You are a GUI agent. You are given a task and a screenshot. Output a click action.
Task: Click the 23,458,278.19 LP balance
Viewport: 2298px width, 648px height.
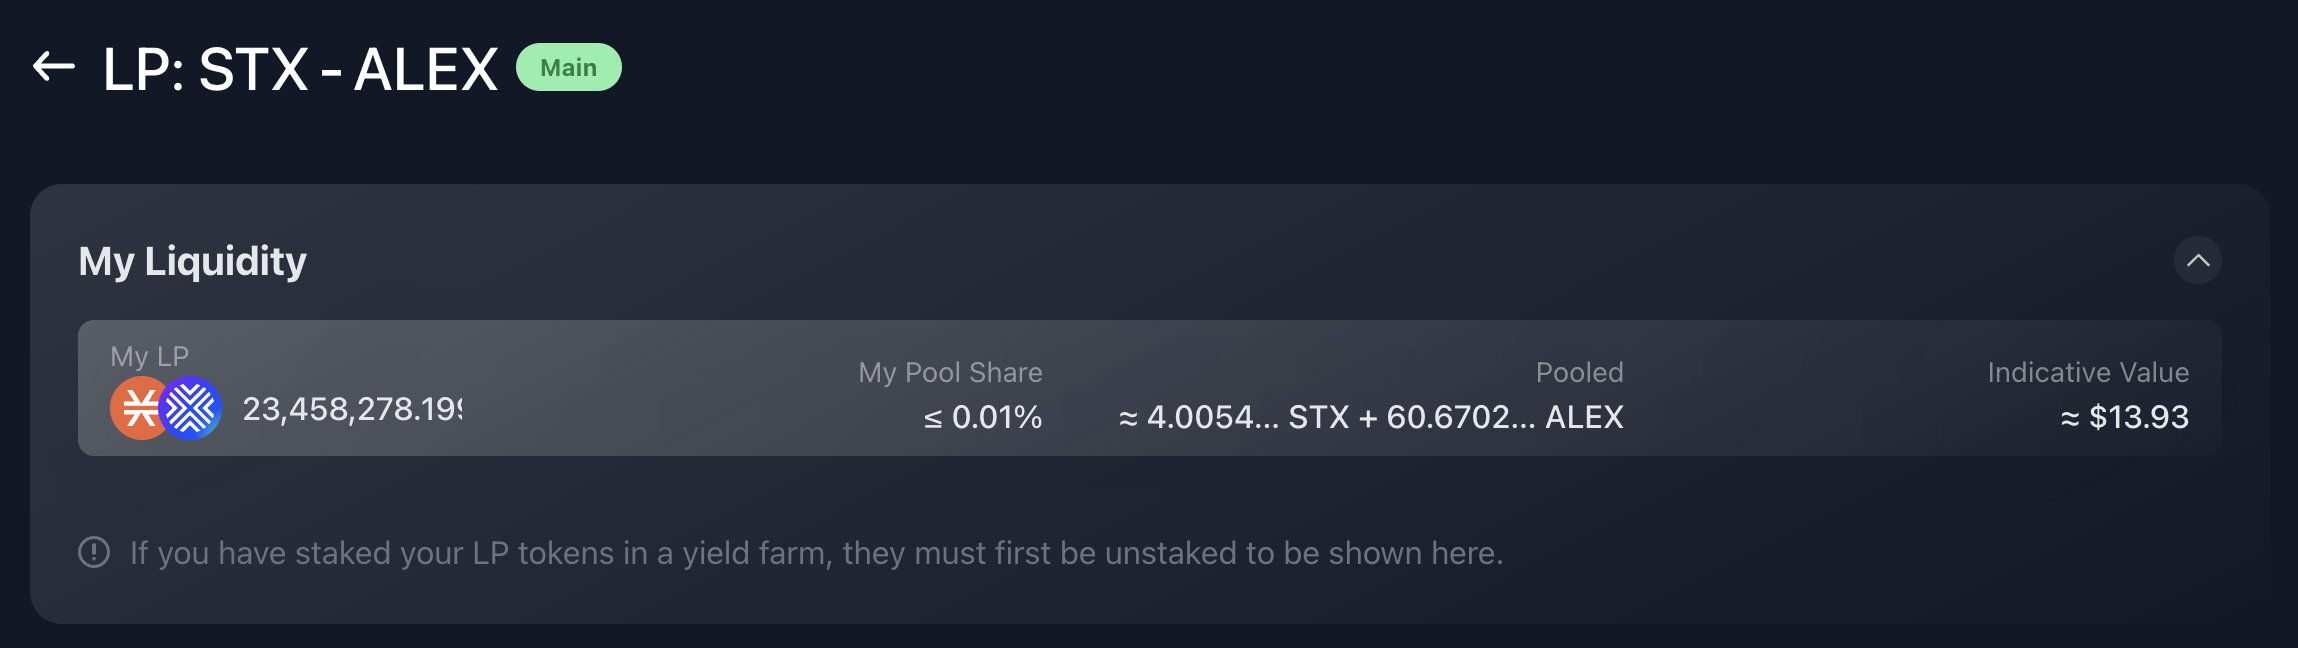pos(352,409)
